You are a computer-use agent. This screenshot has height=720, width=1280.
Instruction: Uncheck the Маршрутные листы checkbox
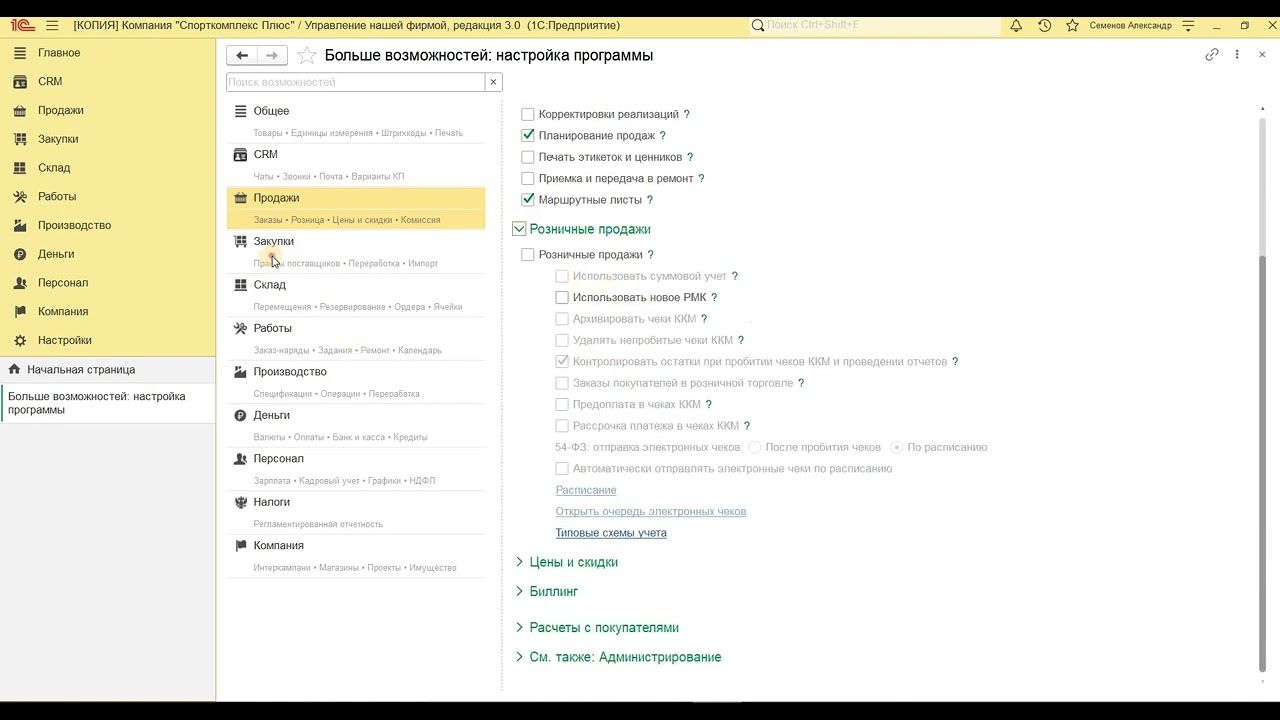click(528, 200)
